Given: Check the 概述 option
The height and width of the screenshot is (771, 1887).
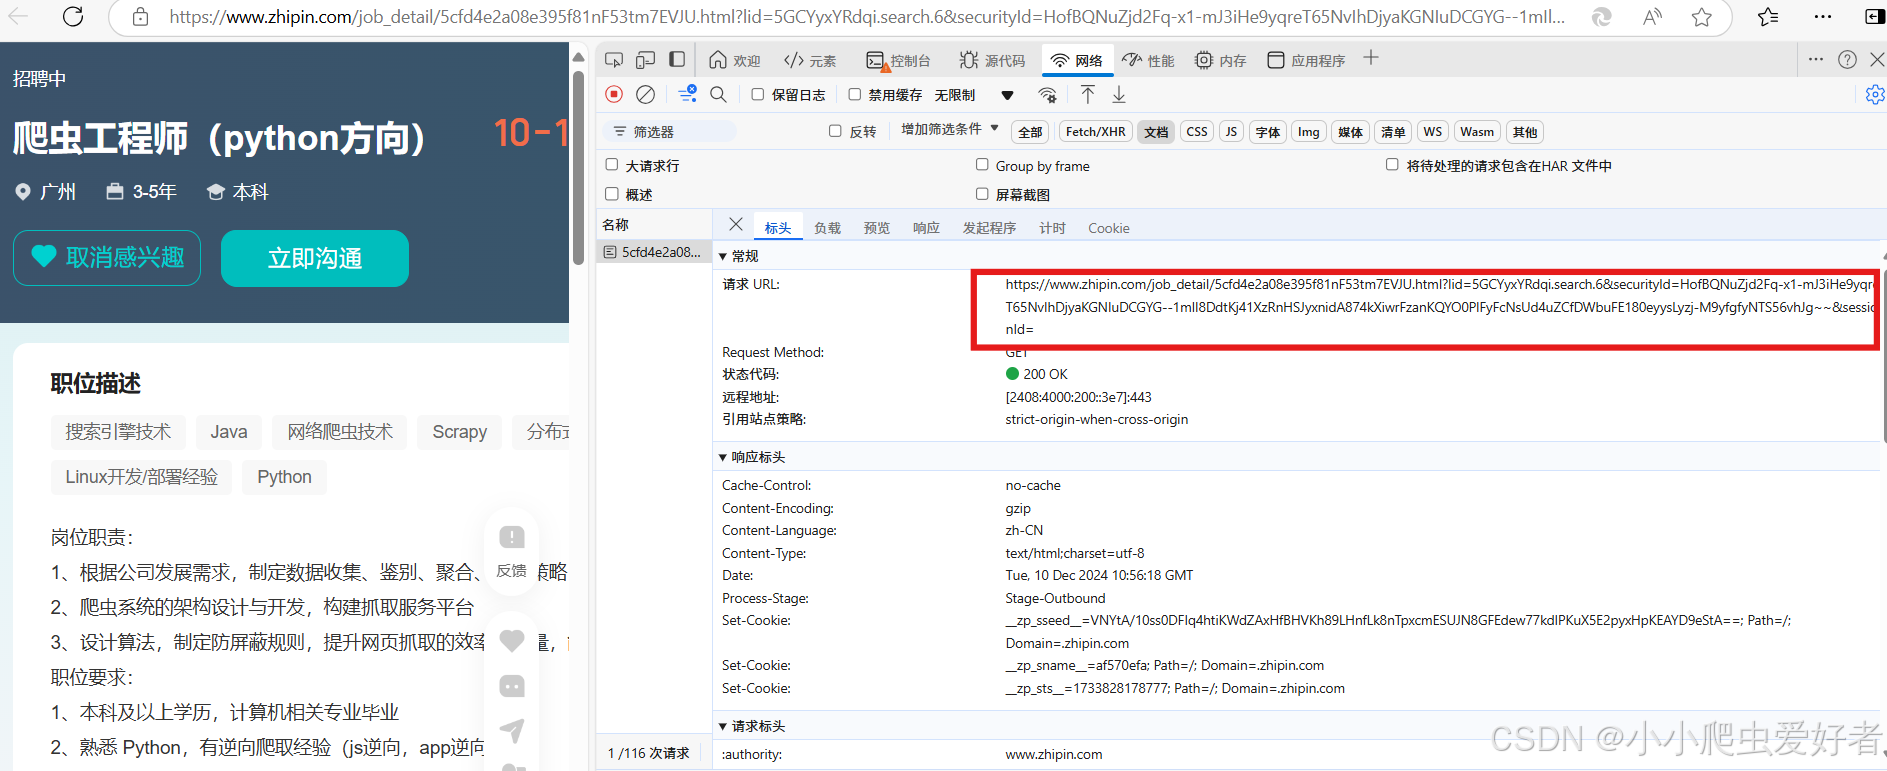Looking at the screenshot, I should tap(612, 194).
